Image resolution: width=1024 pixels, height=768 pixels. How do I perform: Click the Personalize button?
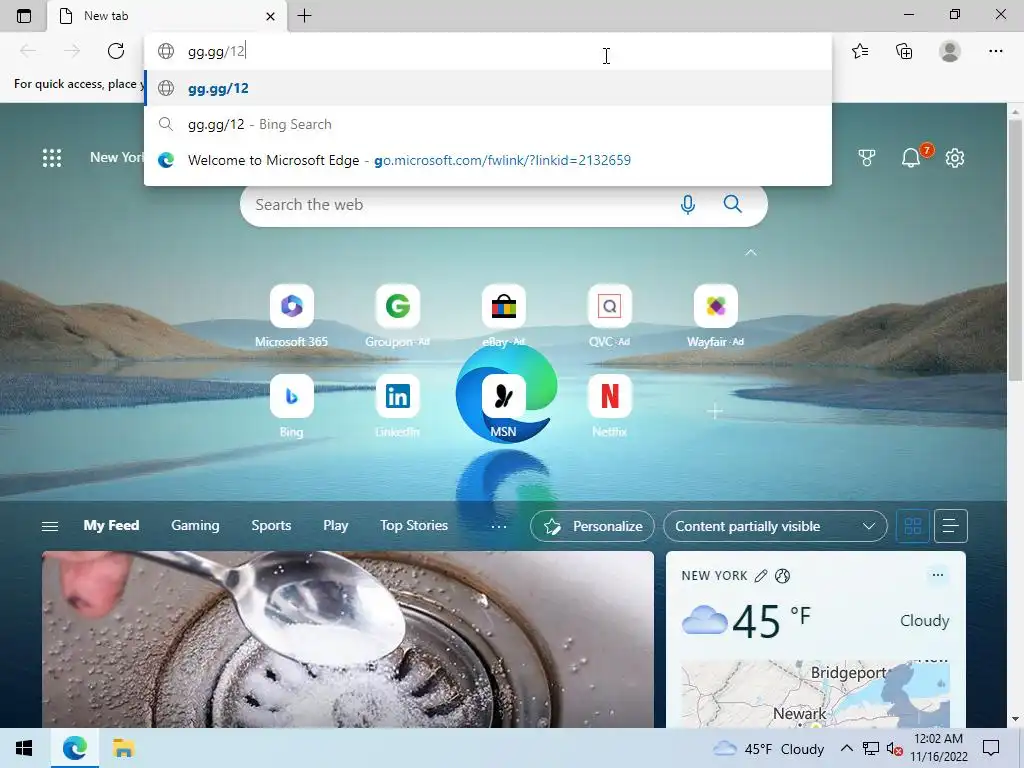[x=592, y=526]
